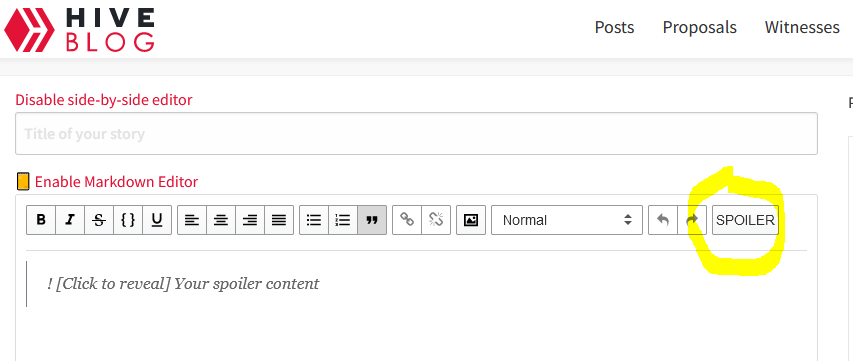Justify the text alignment
Screen dimensions: 853x361
(x=279, y=220)
